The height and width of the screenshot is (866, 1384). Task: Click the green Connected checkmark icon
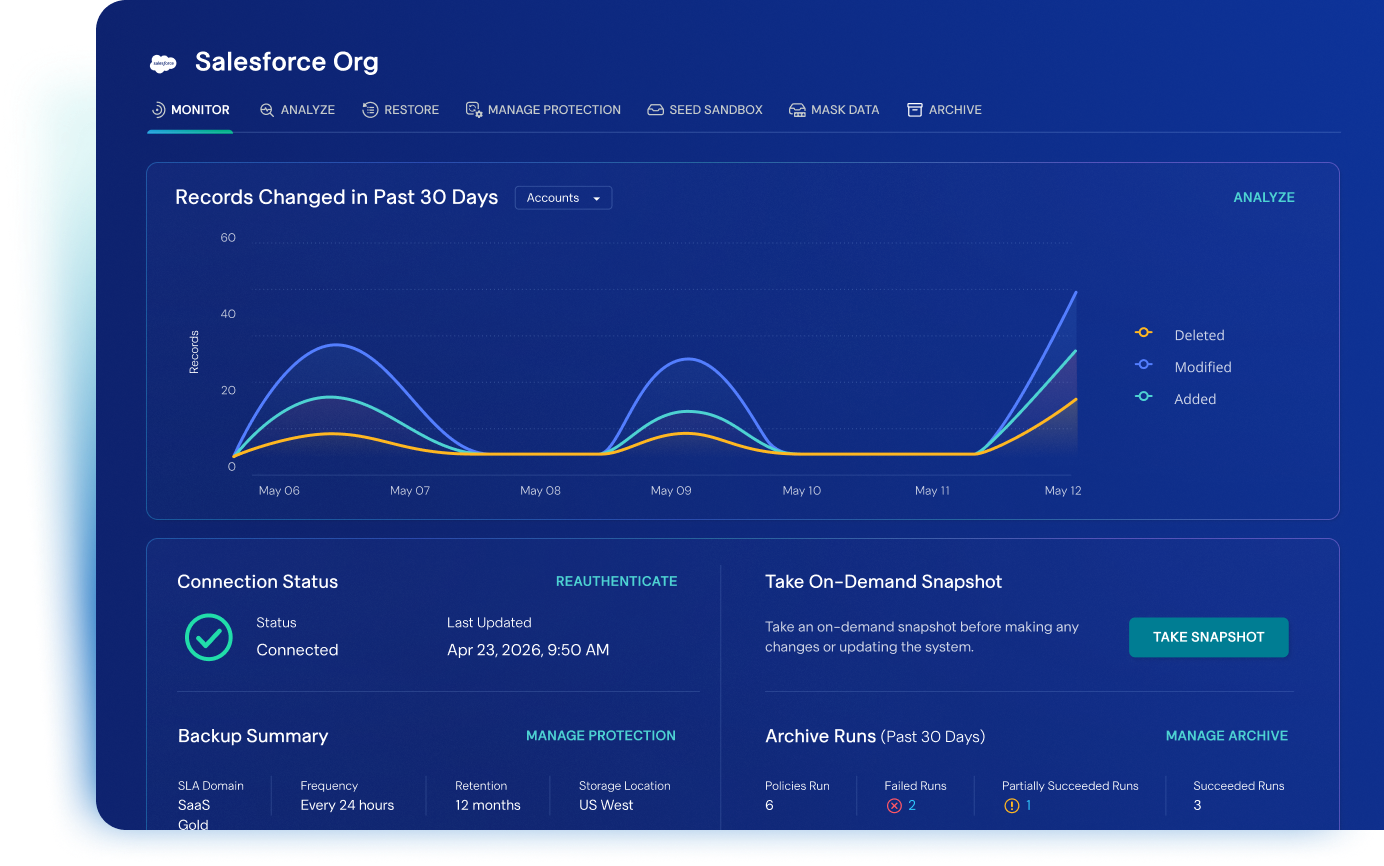tap(209, 637)
